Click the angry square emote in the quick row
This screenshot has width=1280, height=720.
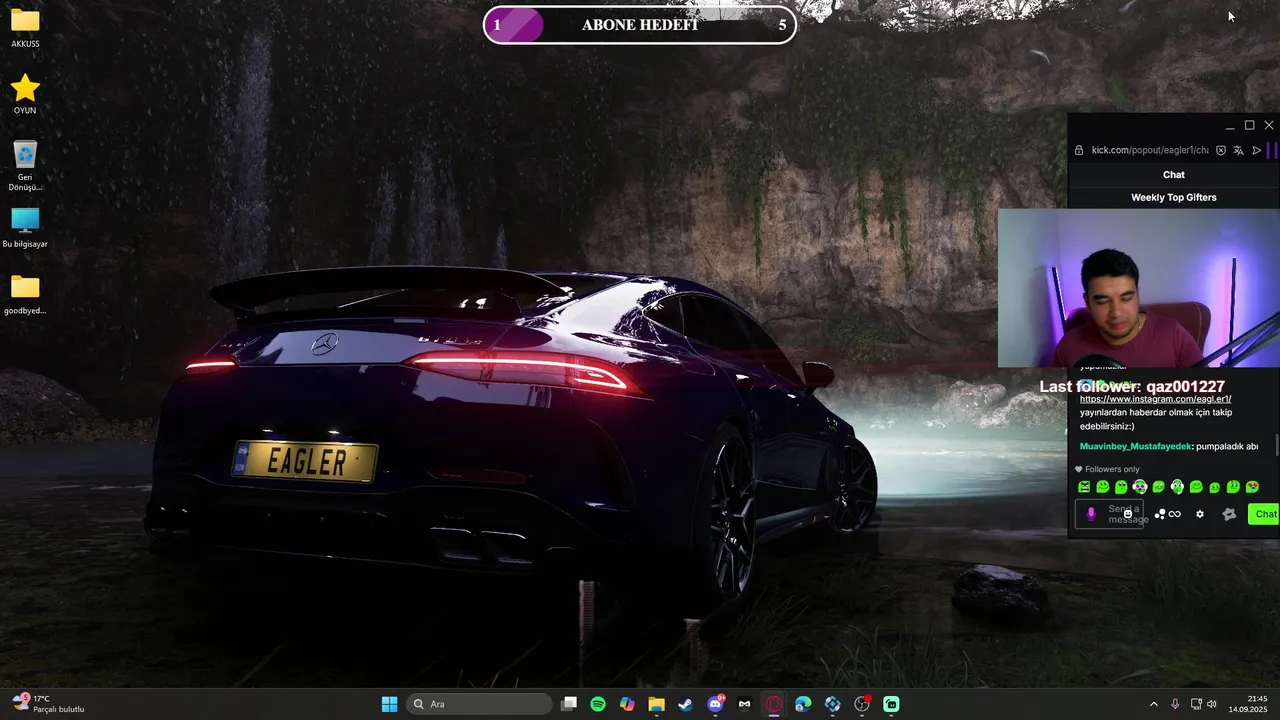[1084, 487]
